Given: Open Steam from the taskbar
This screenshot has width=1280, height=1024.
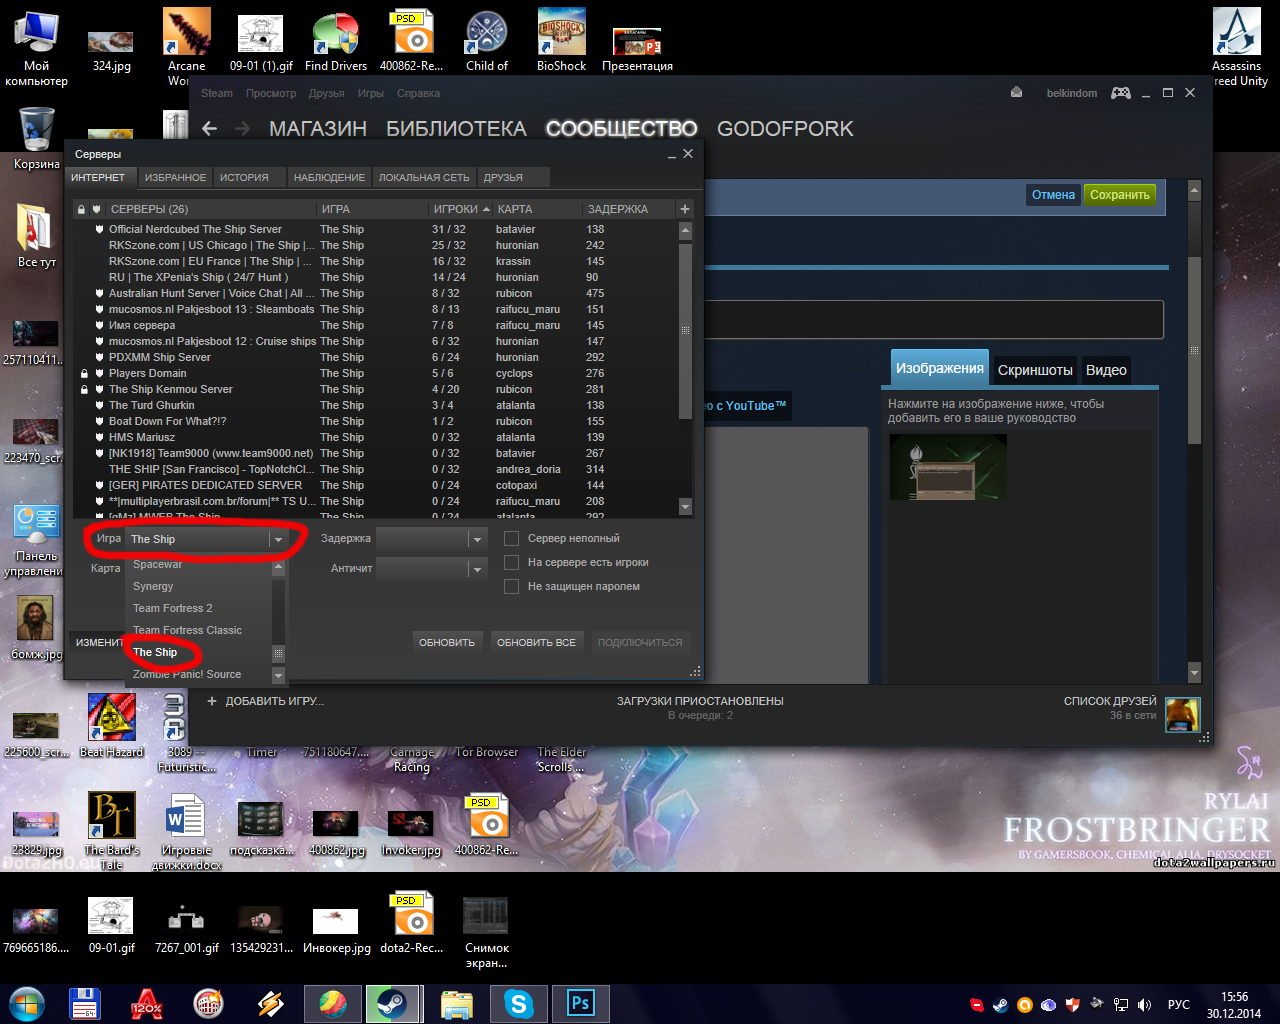Looking at the screenshot, I should 391,1003.
